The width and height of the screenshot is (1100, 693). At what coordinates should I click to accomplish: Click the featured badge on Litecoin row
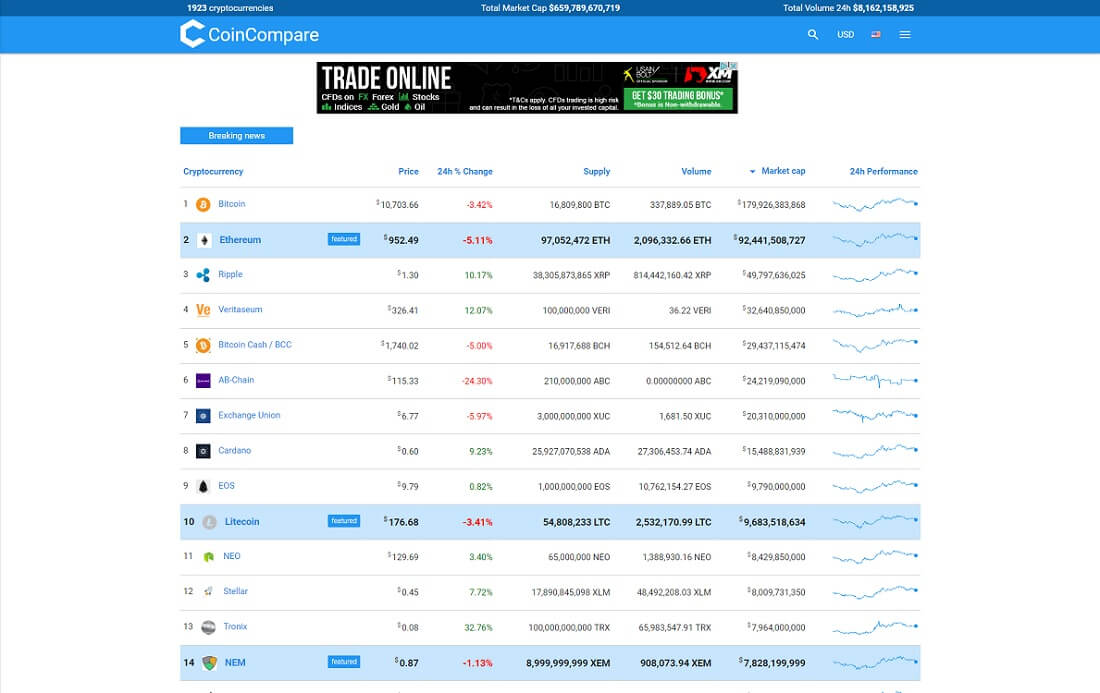pos(344,521)
